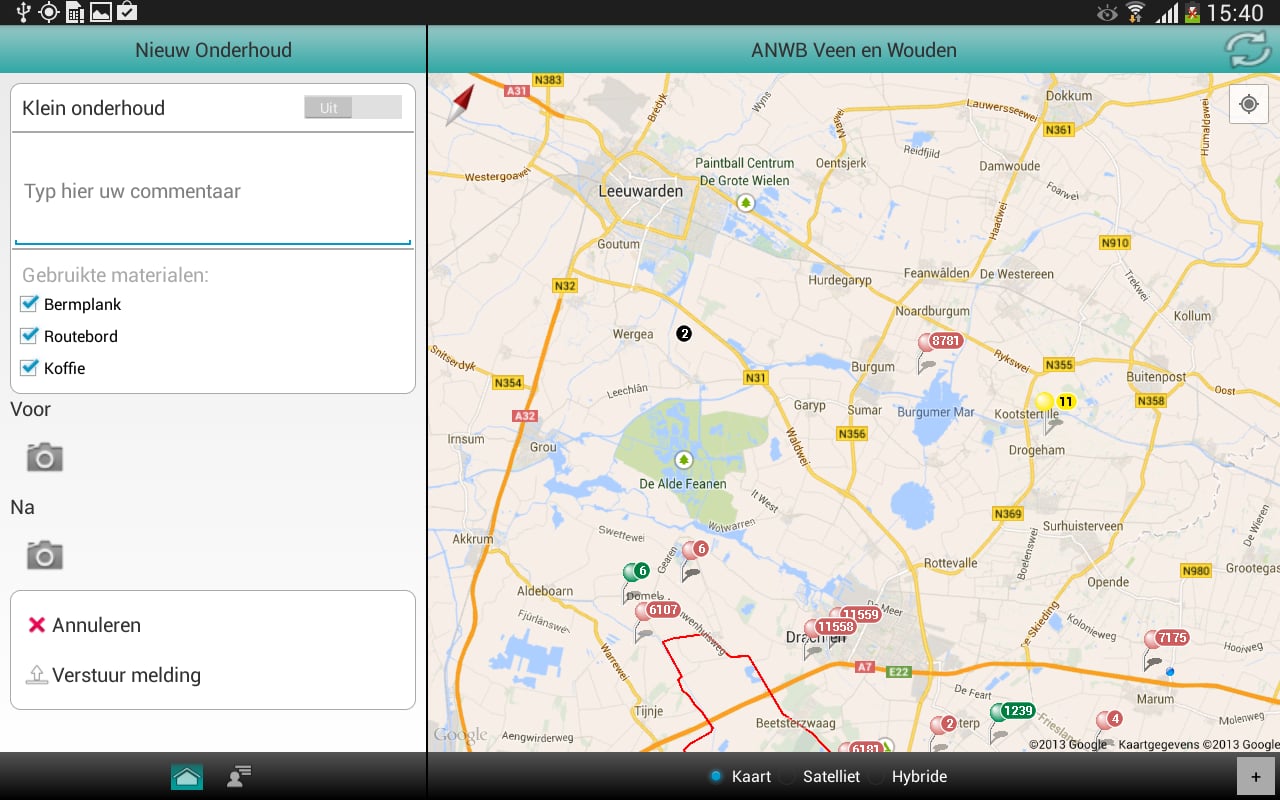This screenshot has height=800, width=1280.
Task: Tap the Gebruikte materialen heading
Action: [x=115, y=275]
